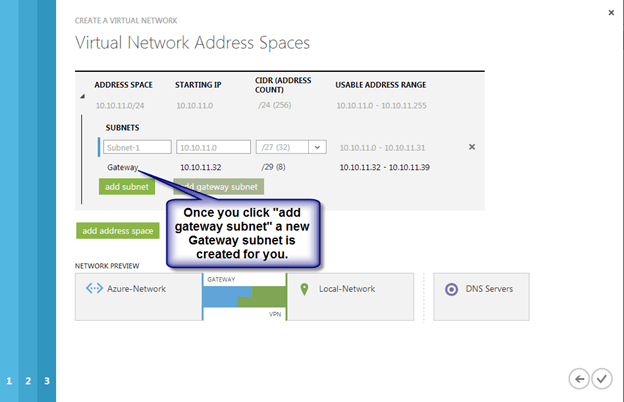Go to wizard step 1

point(10,381)
